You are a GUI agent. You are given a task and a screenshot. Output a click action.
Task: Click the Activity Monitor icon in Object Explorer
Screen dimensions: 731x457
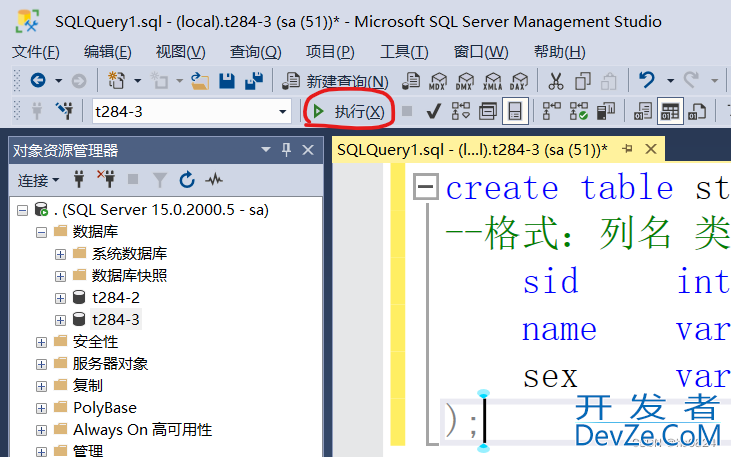(x=214, y=180)
